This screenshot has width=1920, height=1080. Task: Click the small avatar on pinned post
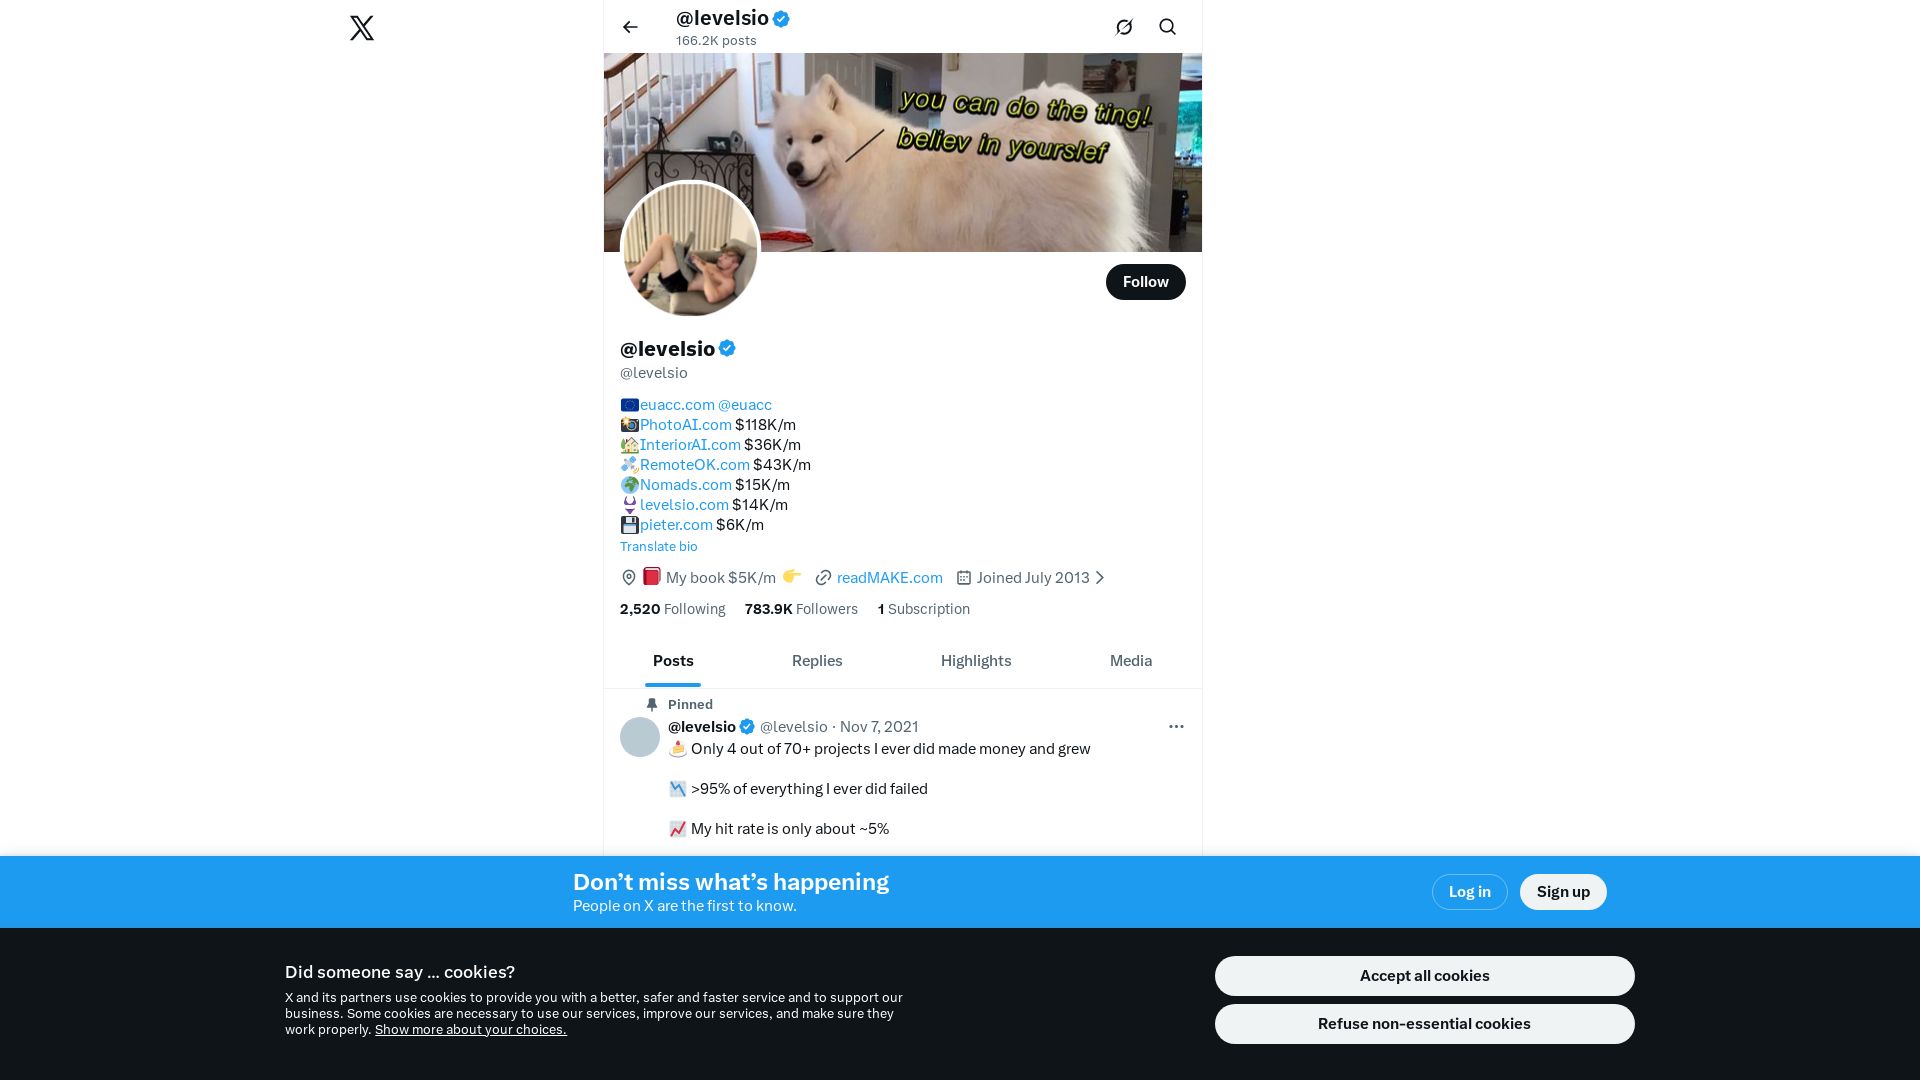click(640, 737)
